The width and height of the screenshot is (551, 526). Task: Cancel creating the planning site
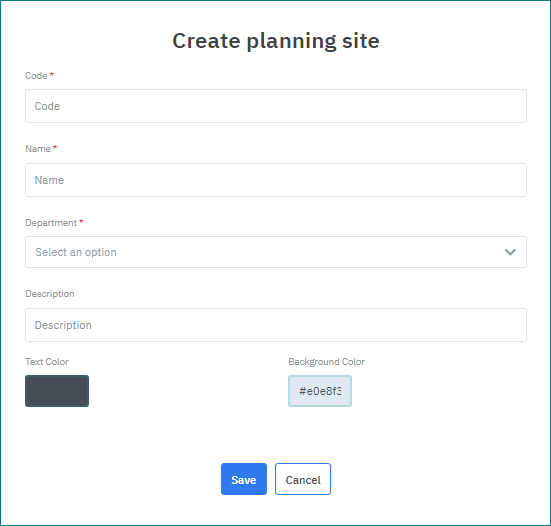click(x=303, y=479)
